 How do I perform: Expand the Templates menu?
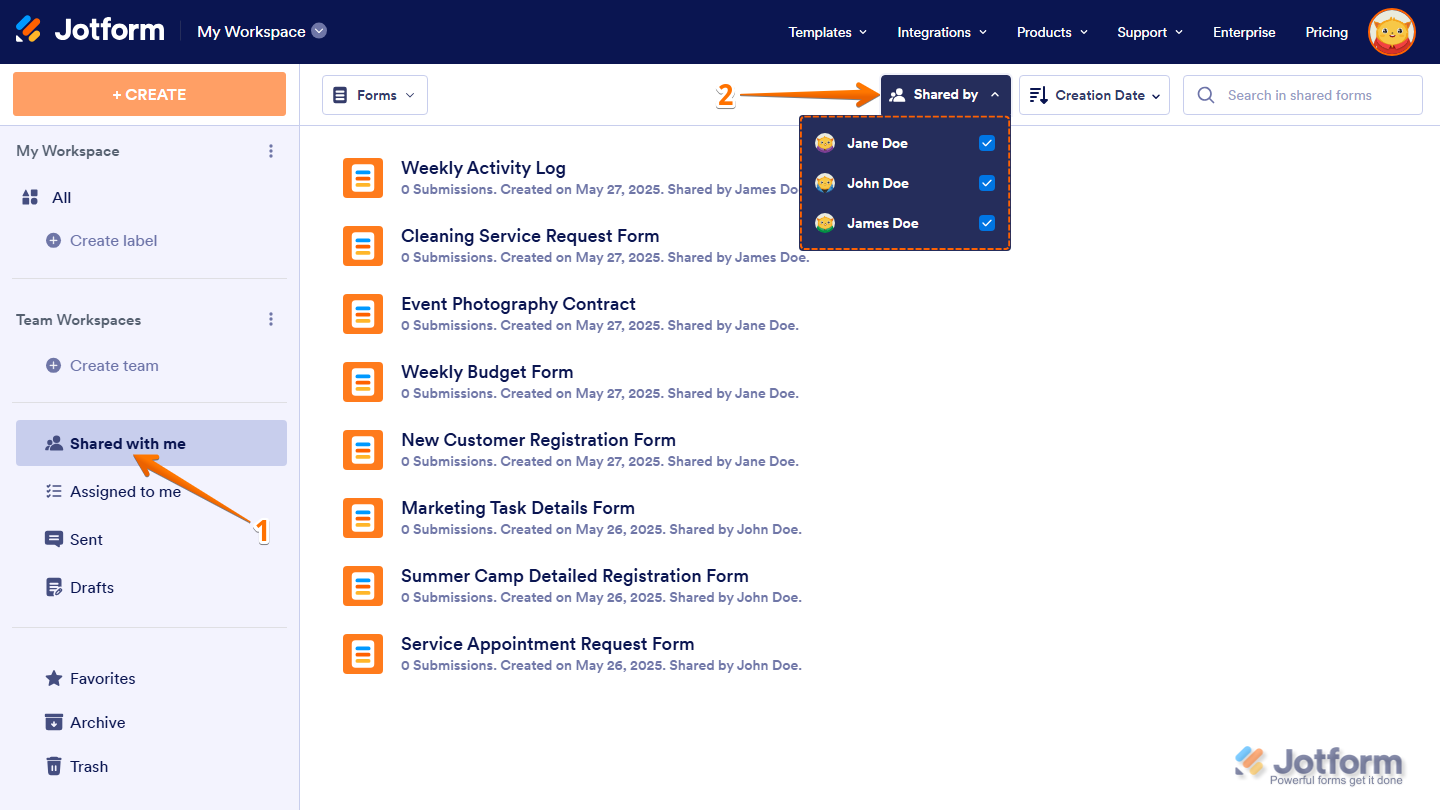pos(828,32)
